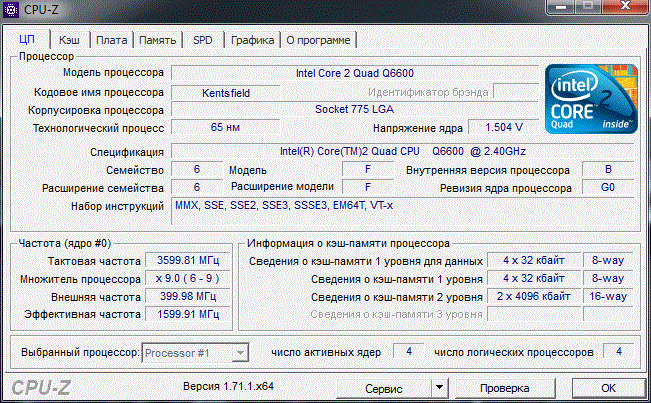Viewport: 651px width, 403px height.
Task: Select the specification field with Q6600 @ 2.40GHz
Action: point(403,151)
